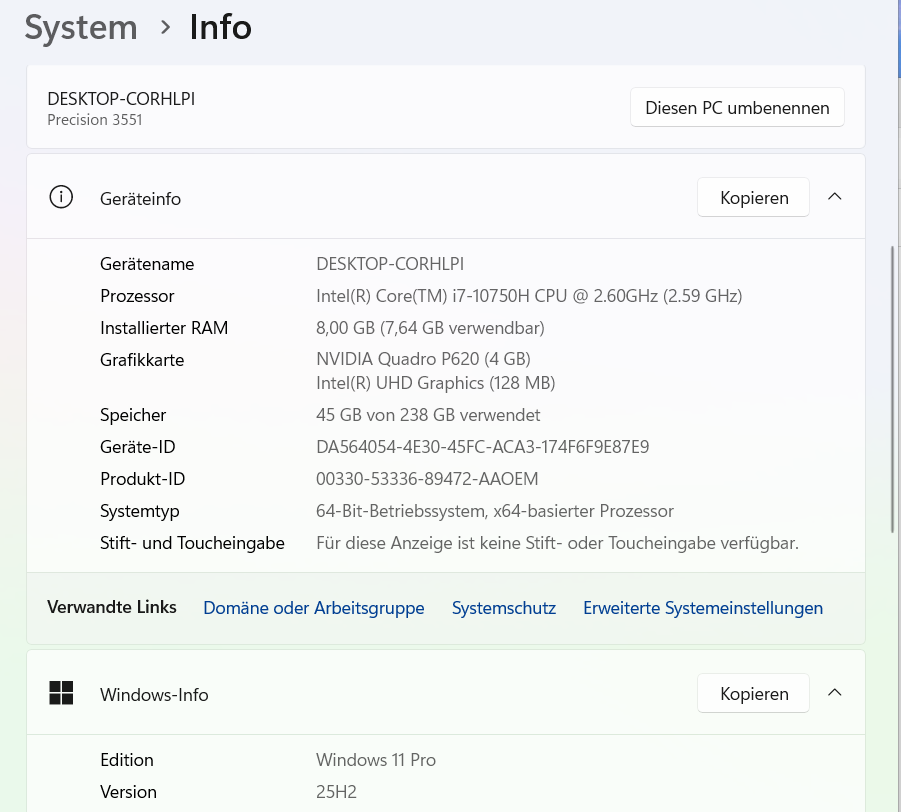
Task: Select Geräte-ID value DA564054-4E30-45FC-ACA3-174F6F9E87E9
Action: tap(483, 447)
